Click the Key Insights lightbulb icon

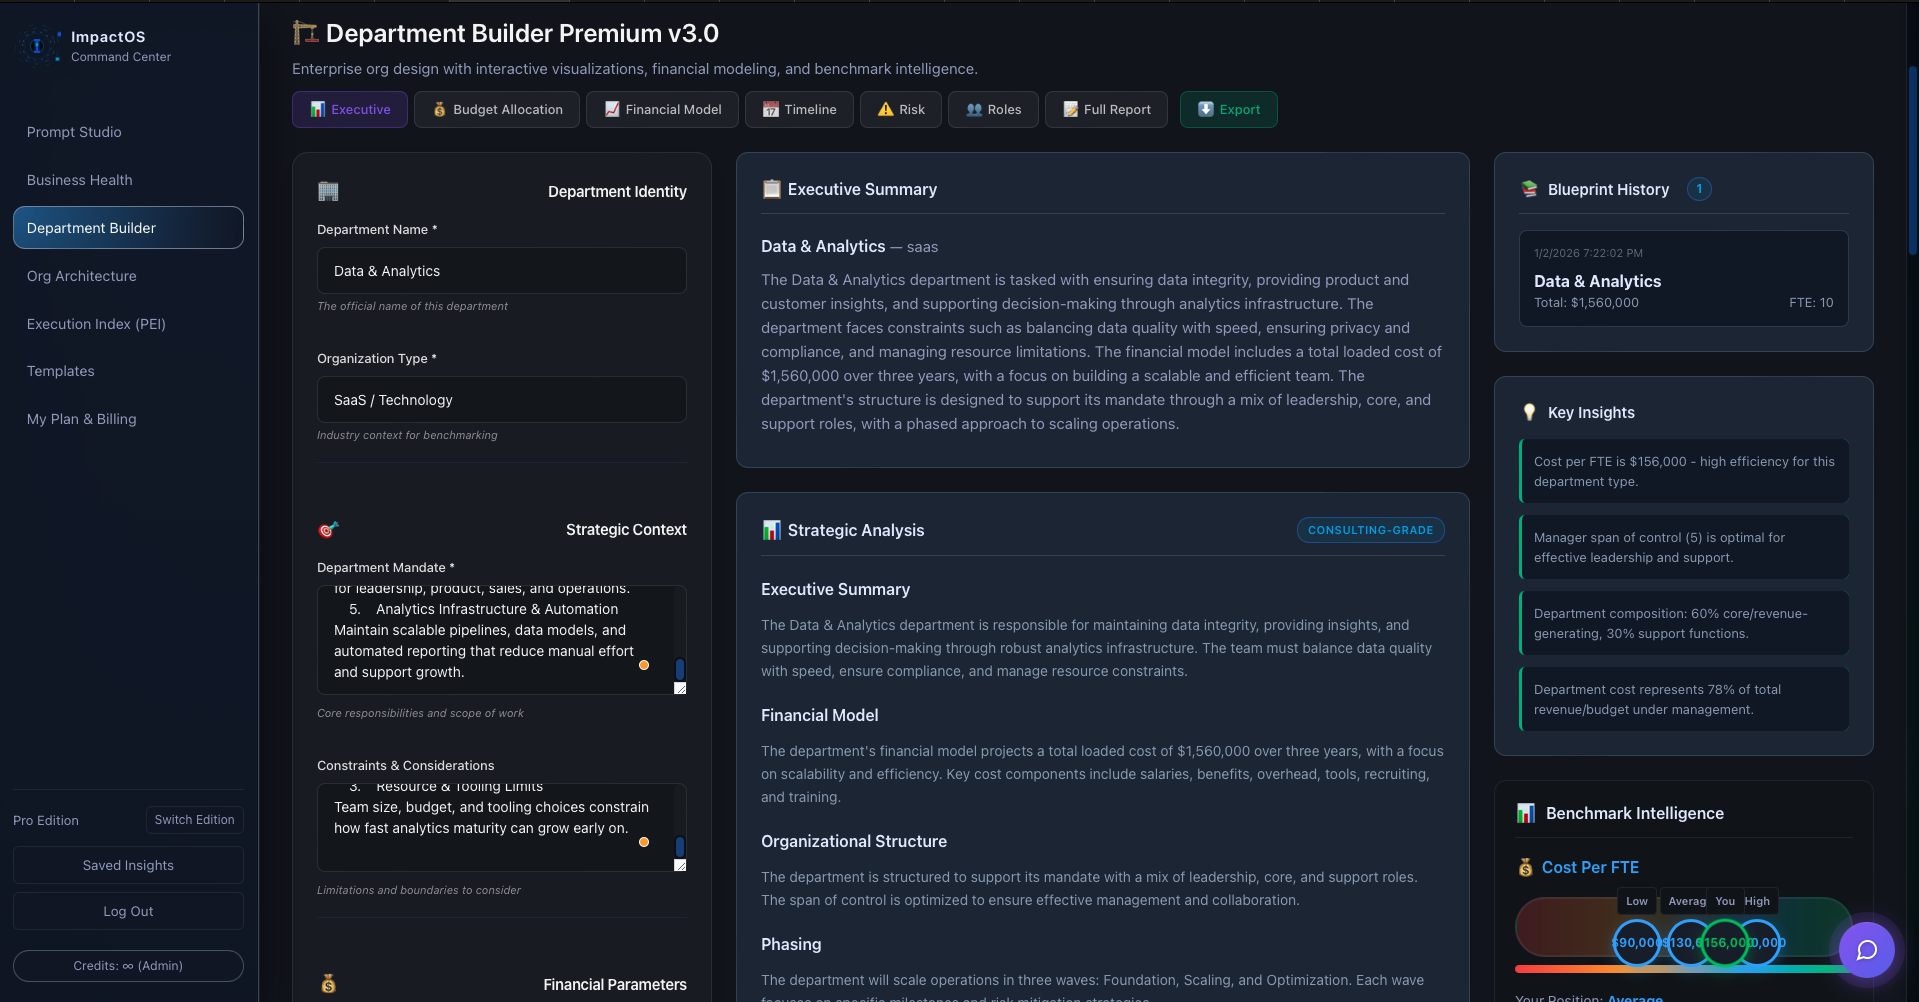[1529, 412]
